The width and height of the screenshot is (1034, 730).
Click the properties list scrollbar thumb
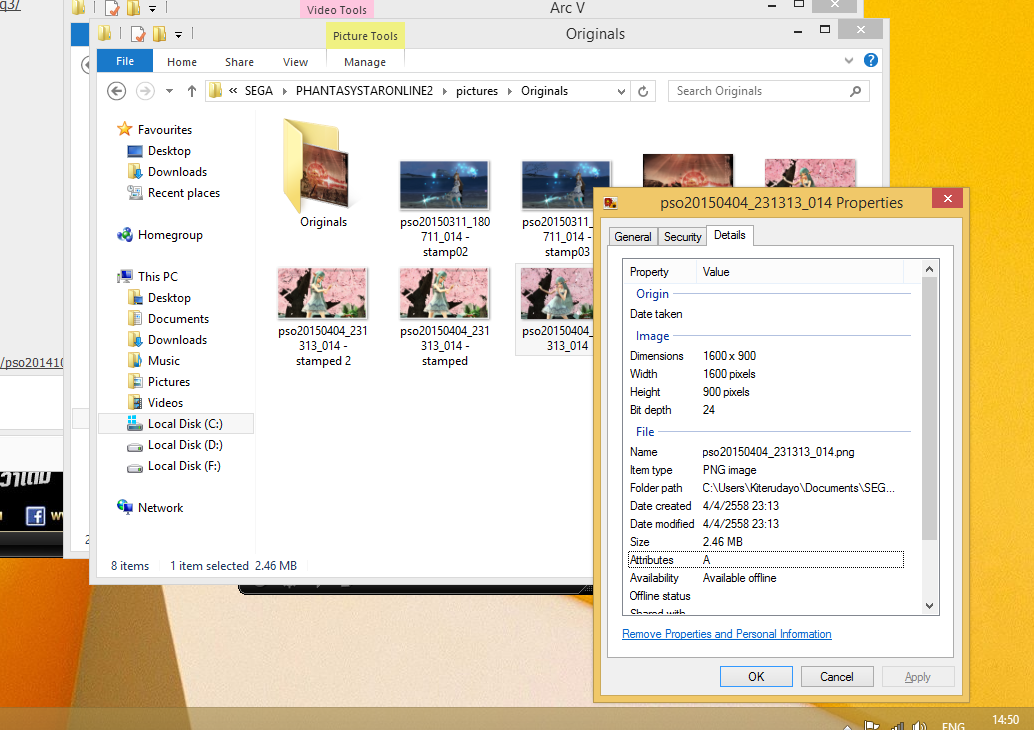point(929,409)
